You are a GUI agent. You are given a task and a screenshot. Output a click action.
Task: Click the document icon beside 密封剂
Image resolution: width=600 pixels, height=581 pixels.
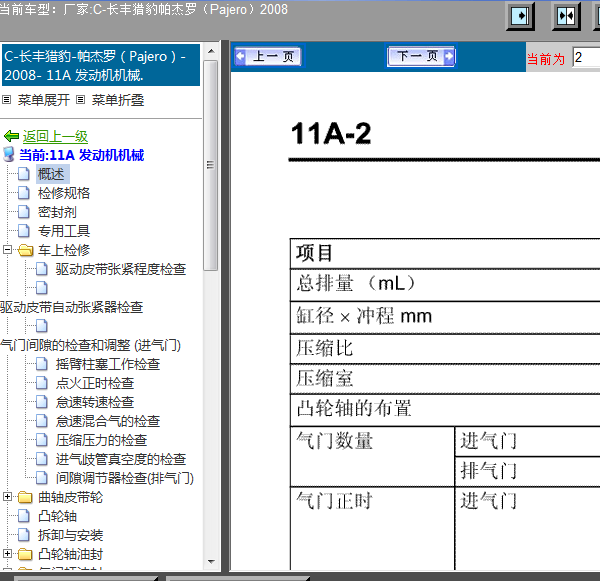tap(24, 212)
